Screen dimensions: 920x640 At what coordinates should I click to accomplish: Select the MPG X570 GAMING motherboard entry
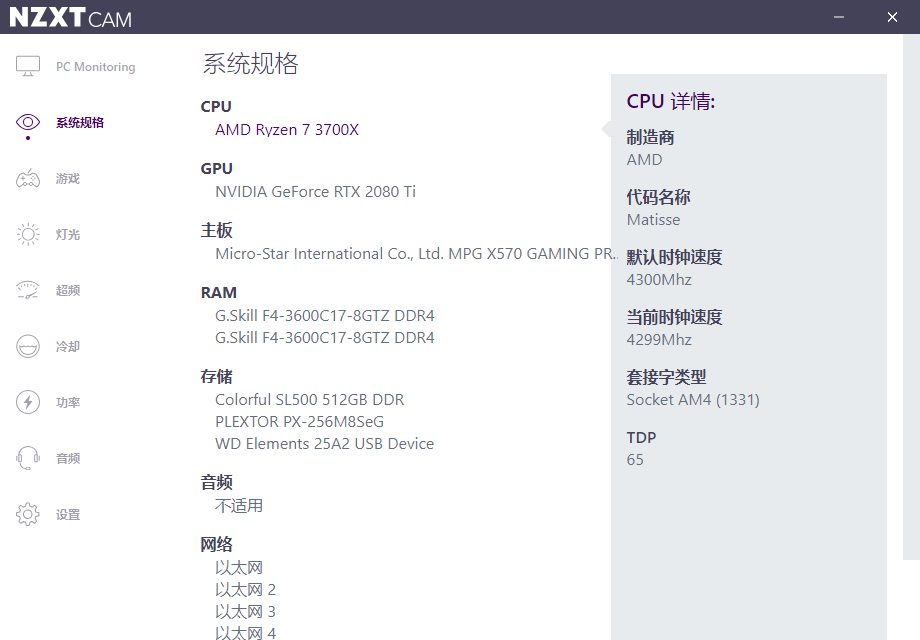pos(412,254)
